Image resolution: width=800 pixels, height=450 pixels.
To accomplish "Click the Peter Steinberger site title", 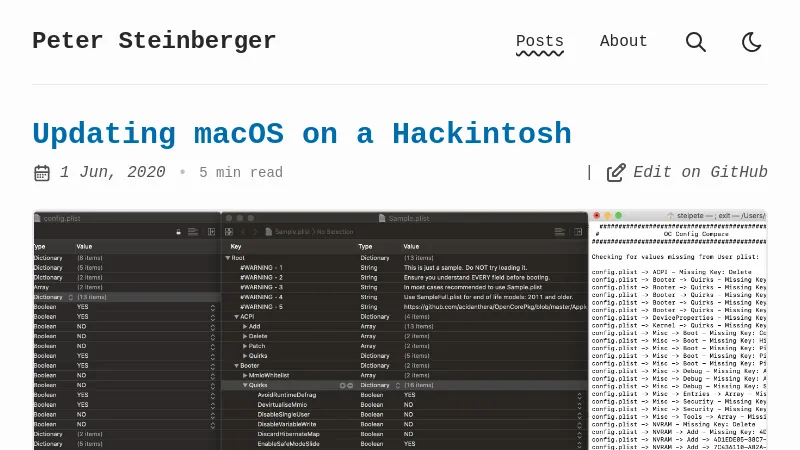I will (154, 41).
